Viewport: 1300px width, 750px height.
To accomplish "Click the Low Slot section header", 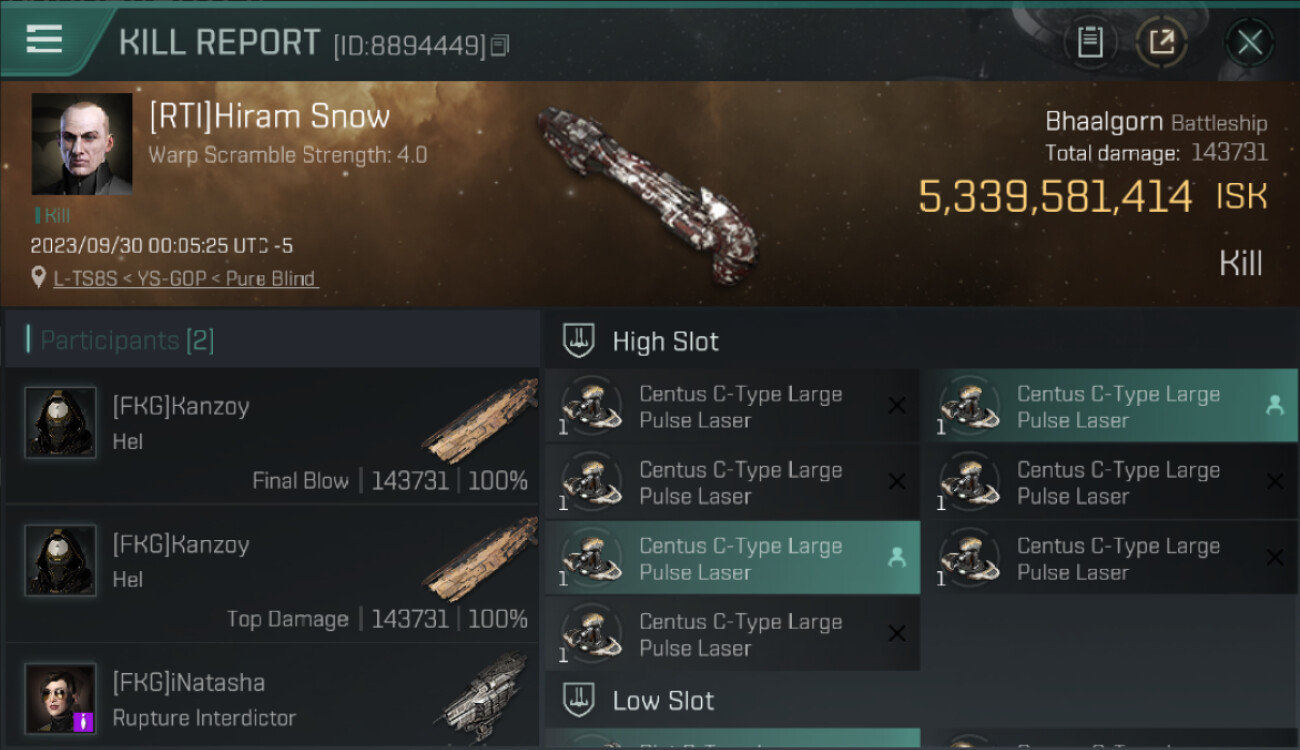I will coord(663,700).
